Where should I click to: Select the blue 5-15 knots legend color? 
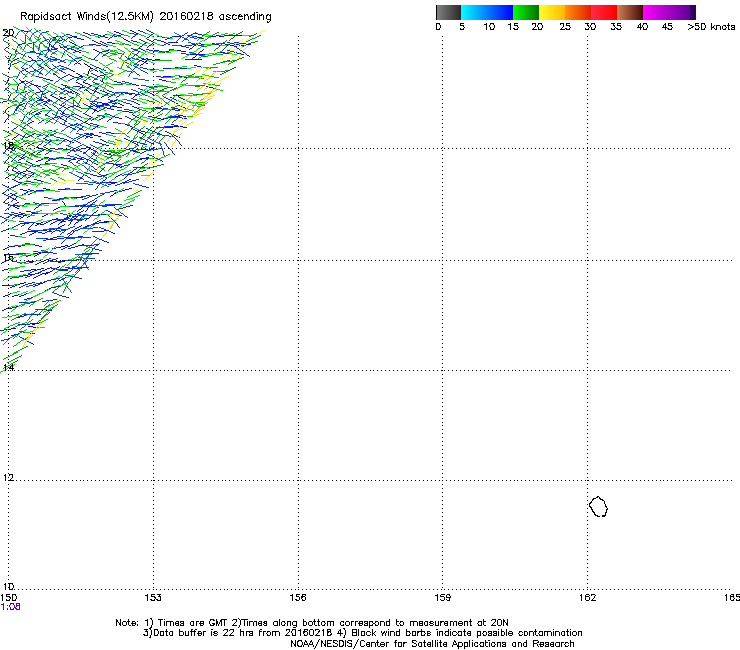[x=487, y=12]
